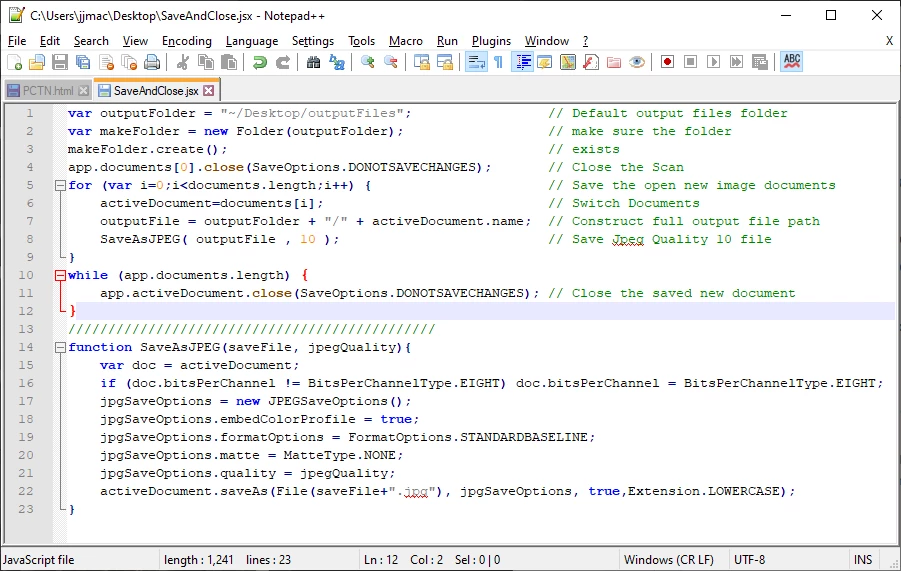Start macro recording with red dot icon
This screenshot has width=901, height=571.
pos(667,61)
